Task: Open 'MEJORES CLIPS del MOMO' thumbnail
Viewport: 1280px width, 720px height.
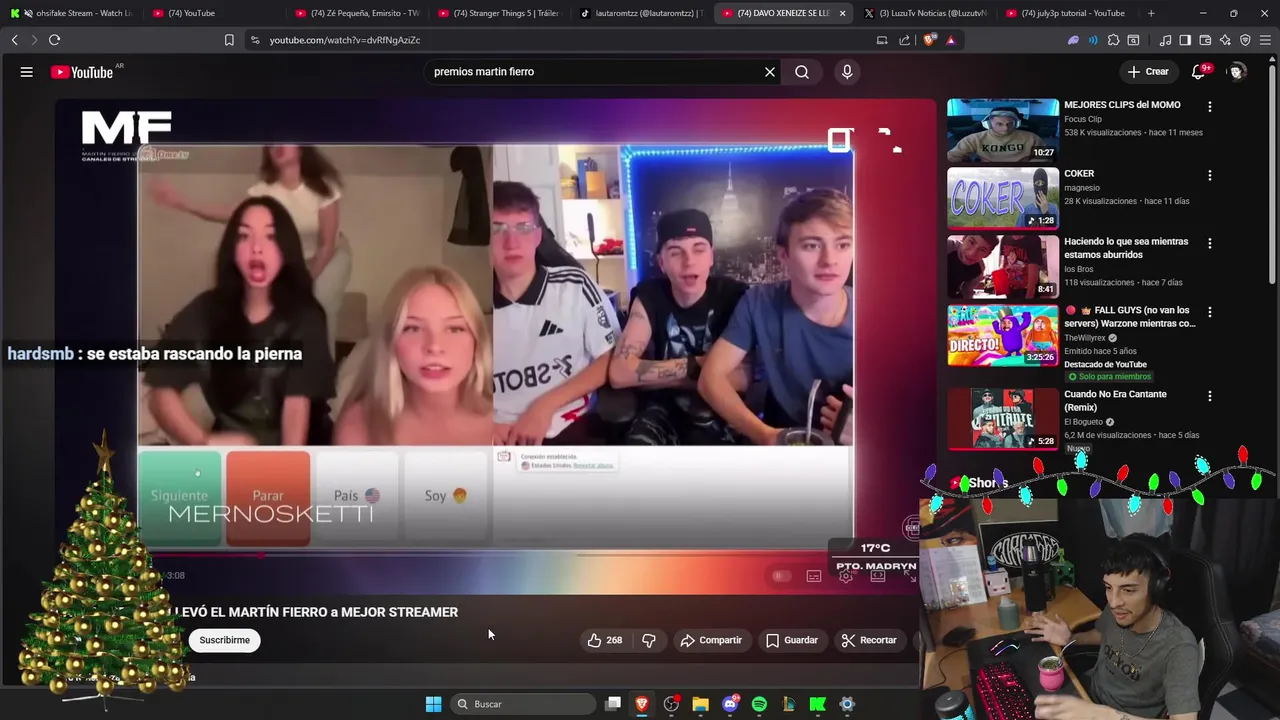Action: click(x=1003, y=129)
